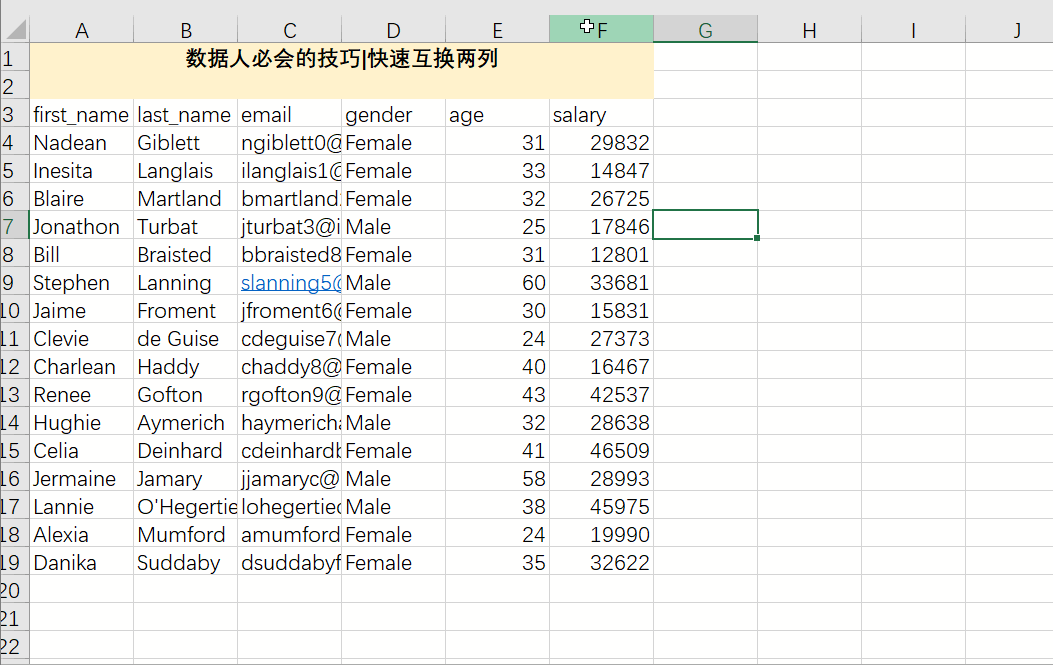Click the first_name header cell

pyautogui.click(x=81, y=114)
